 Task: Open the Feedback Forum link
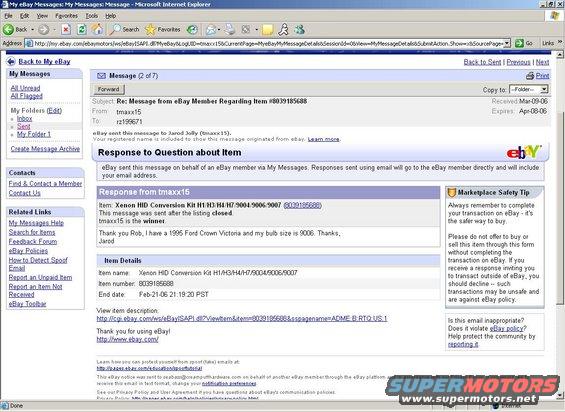[32, 242]
